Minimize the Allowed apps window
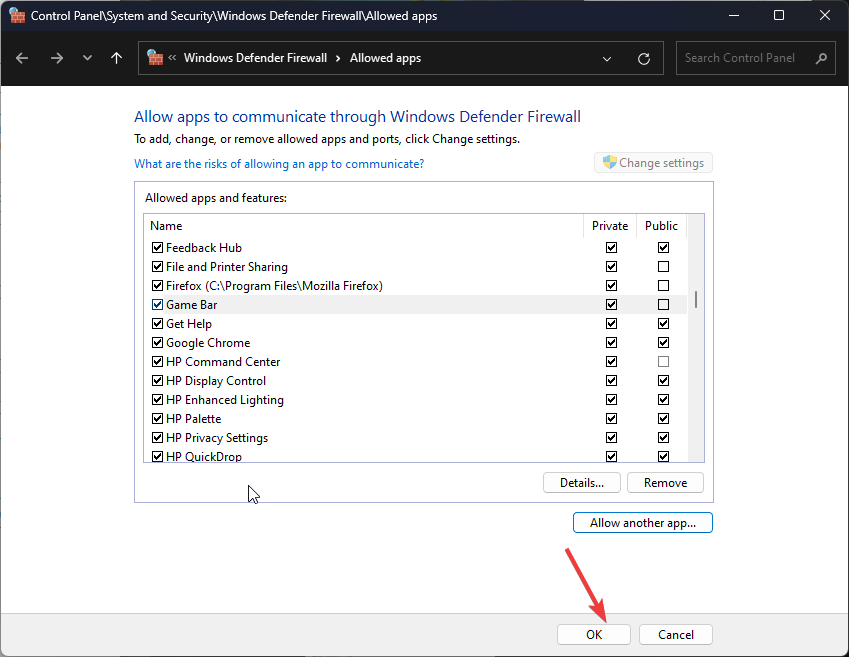 (x=734, y=15)
